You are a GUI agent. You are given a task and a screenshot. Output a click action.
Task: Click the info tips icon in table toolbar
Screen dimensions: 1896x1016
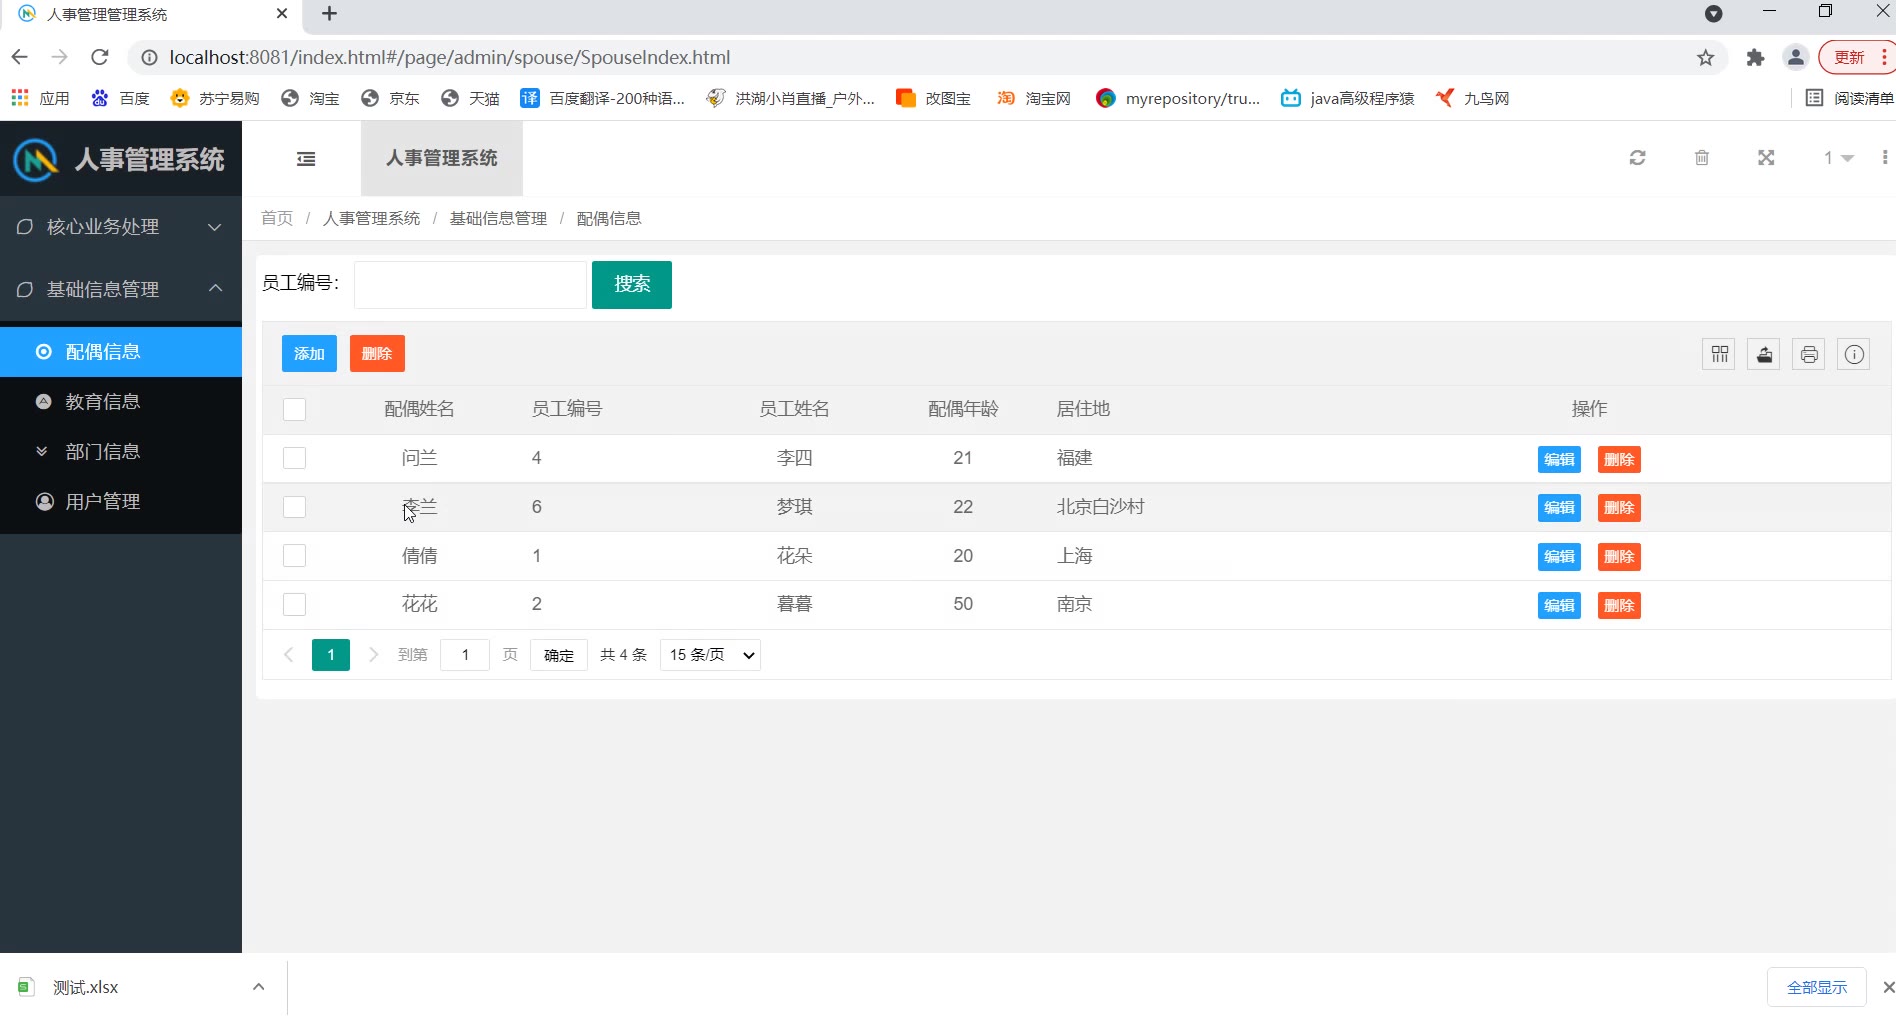coord(1854,354)
